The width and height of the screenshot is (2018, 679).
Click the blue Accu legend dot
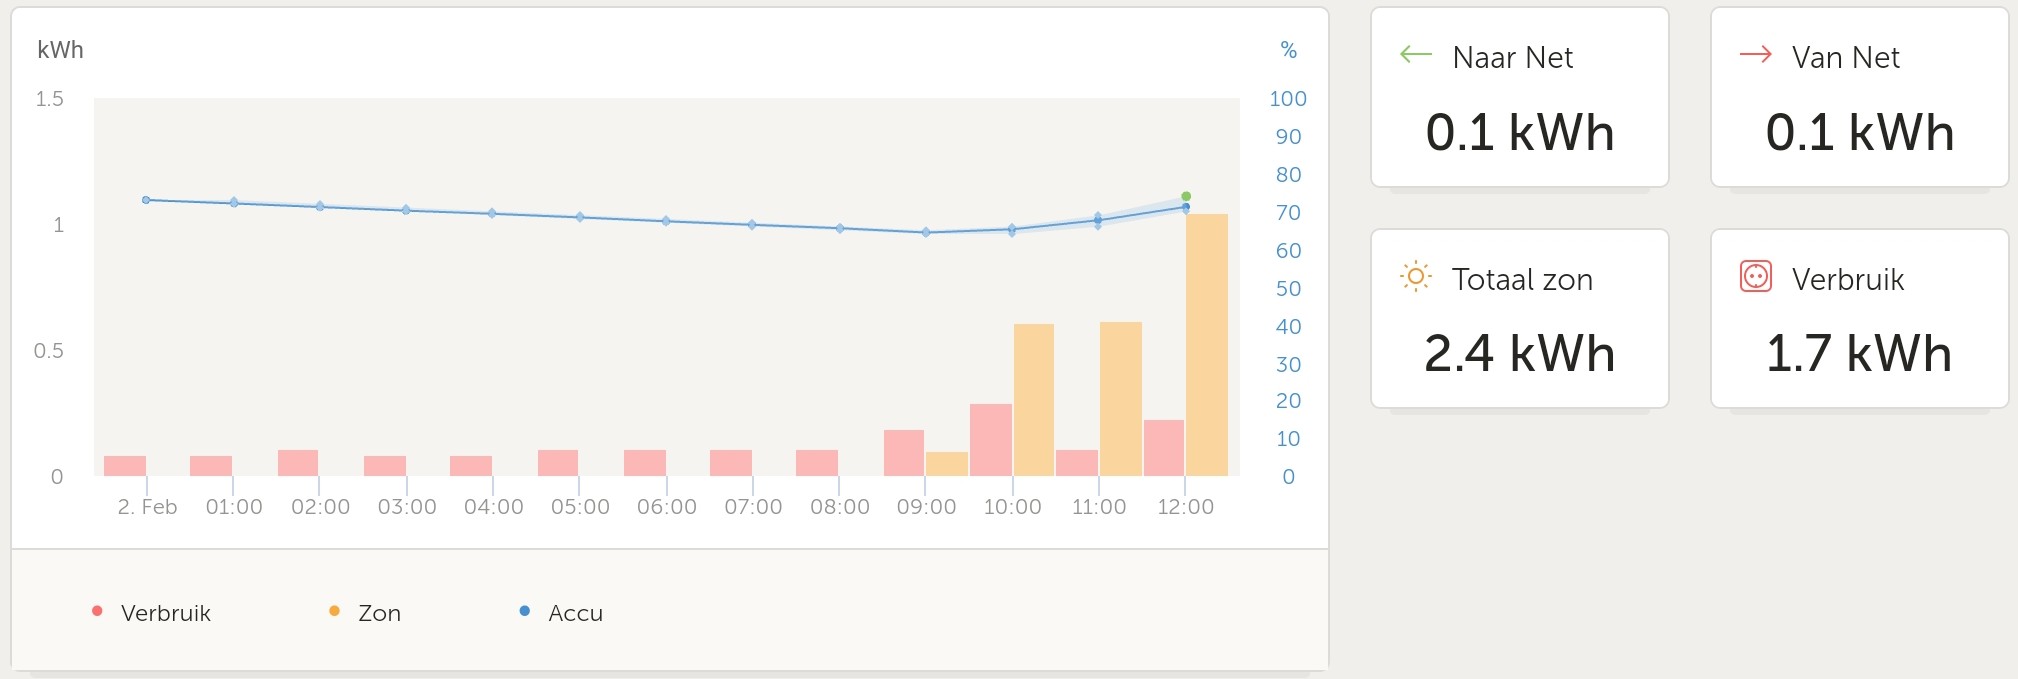click(525, 611)
